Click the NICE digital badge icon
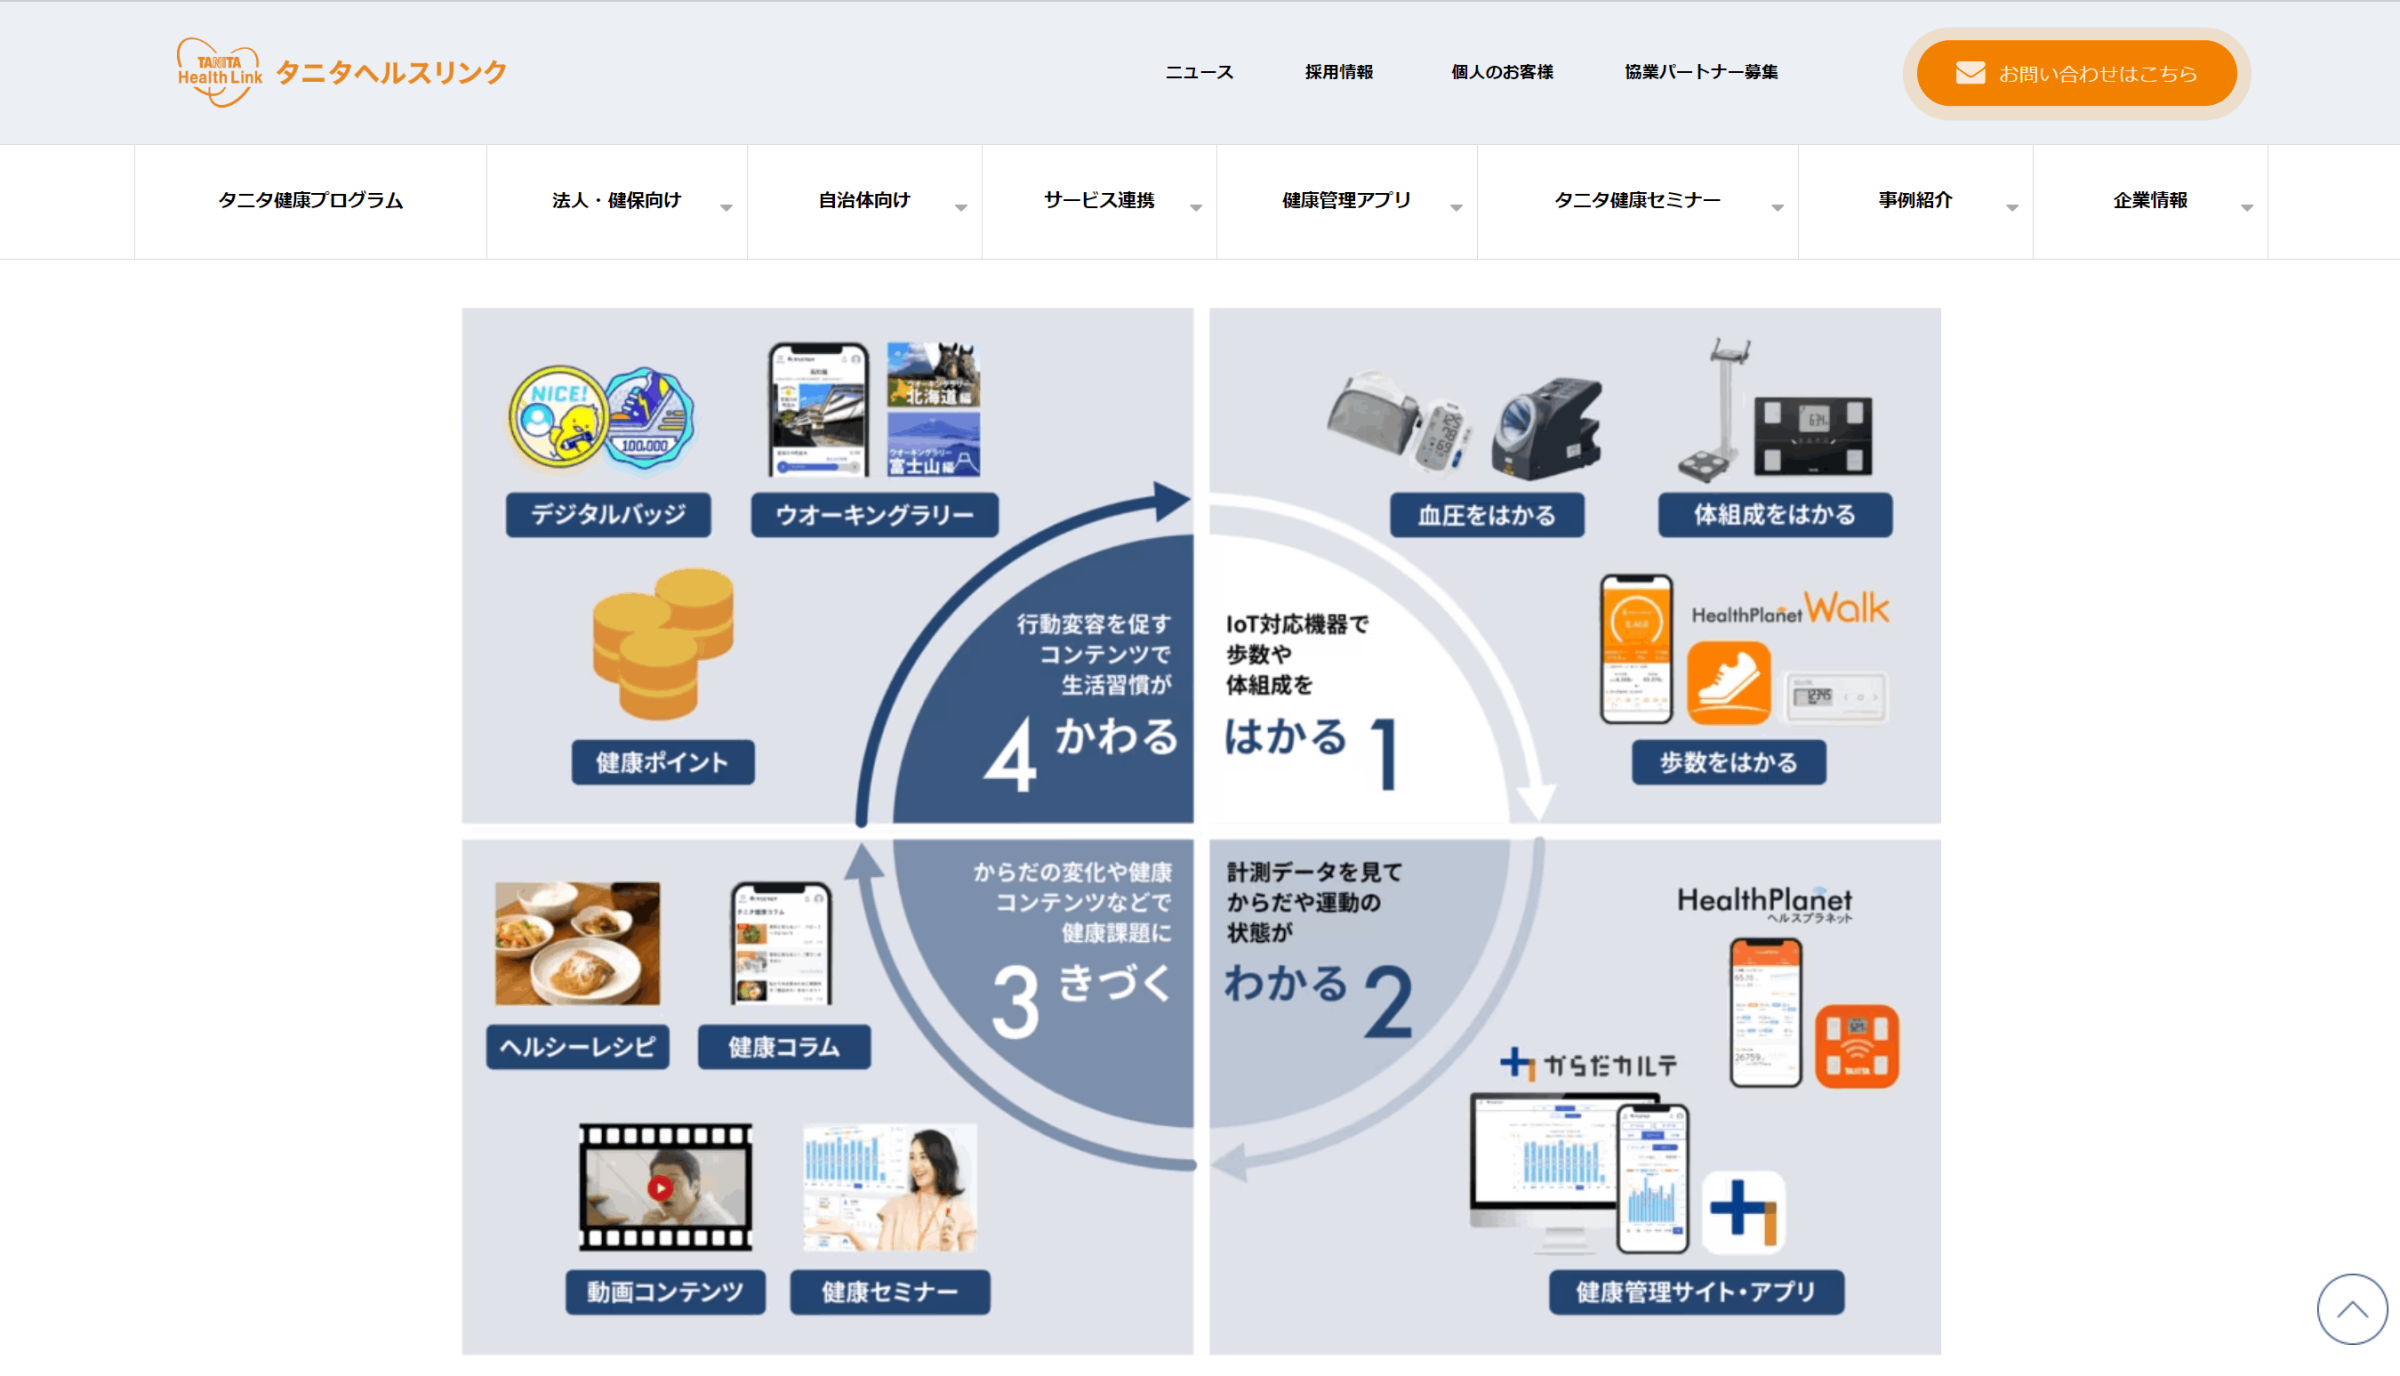Viewport: 2400px width, 1376px height. click(558, 418)
